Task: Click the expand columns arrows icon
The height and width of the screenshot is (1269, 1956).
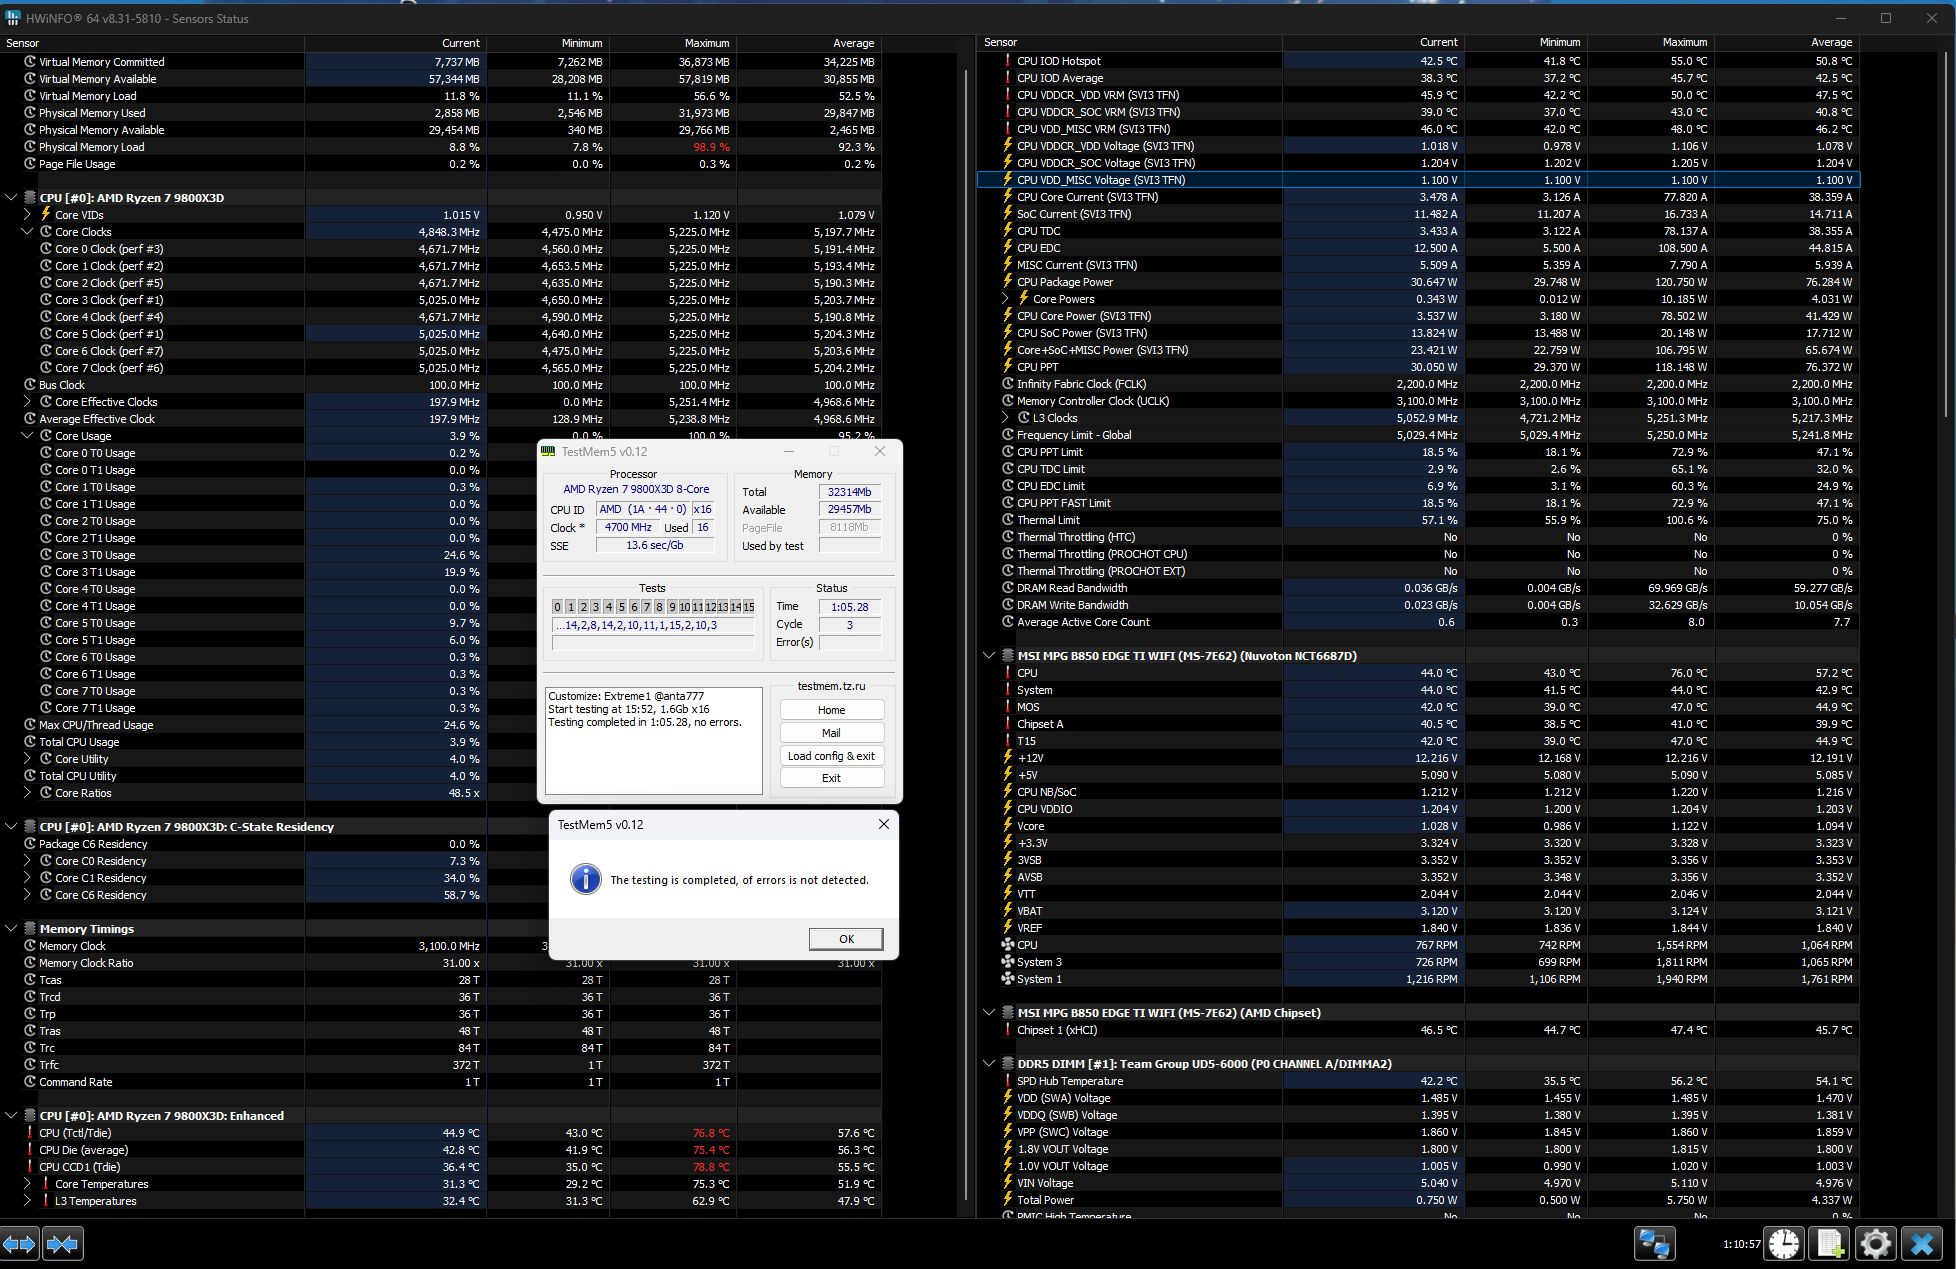Action: (x=20, y=1244)
